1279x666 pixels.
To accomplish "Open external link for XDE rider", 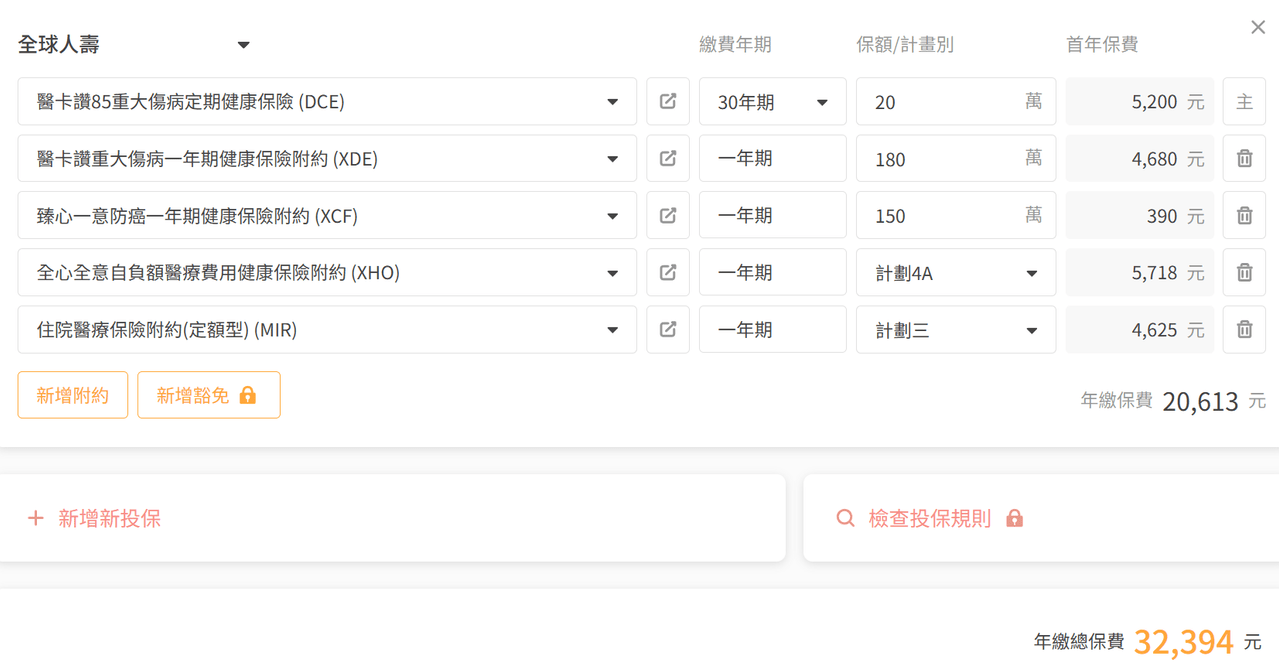I will coord(668,158).
